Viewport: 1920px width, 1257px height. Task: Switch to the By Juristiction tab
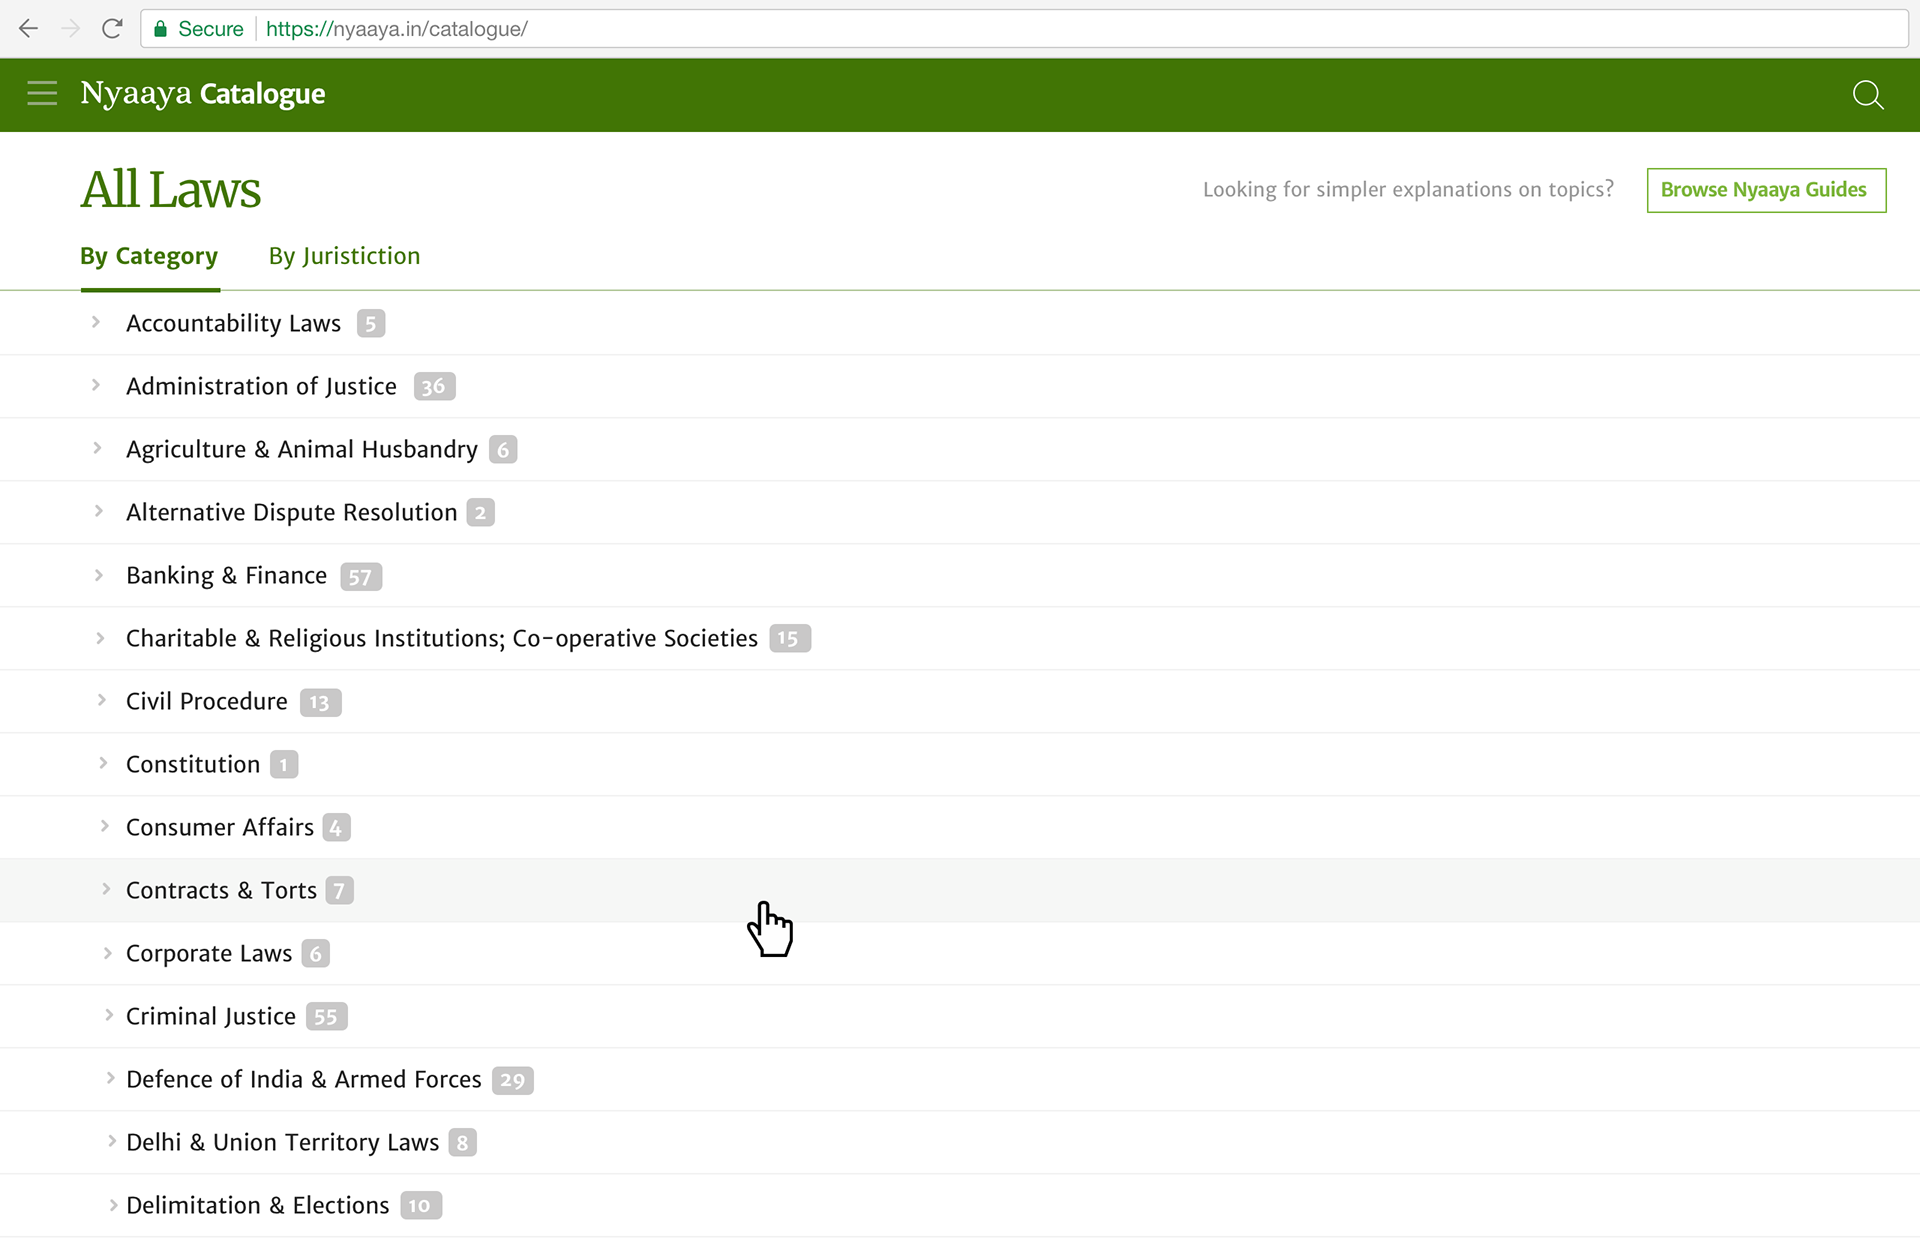(344, 256)
